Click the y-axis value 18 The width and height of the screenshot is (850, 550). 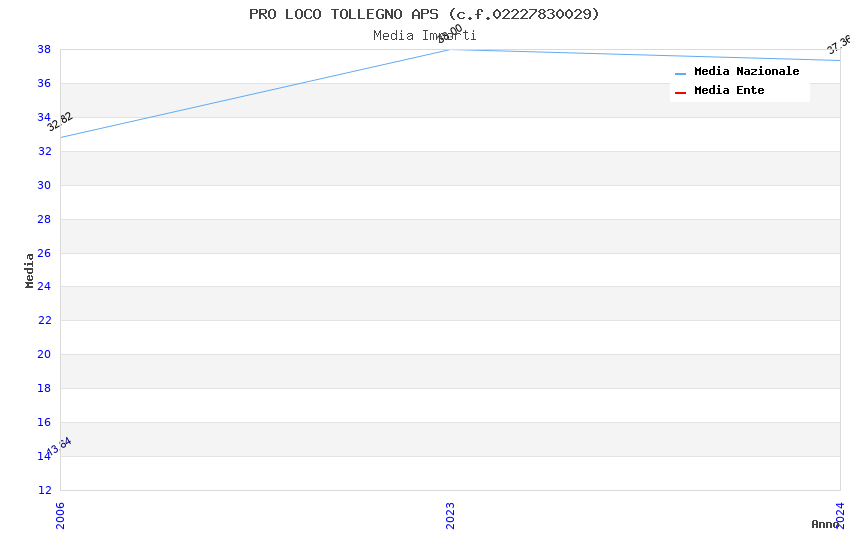[44, 388]
